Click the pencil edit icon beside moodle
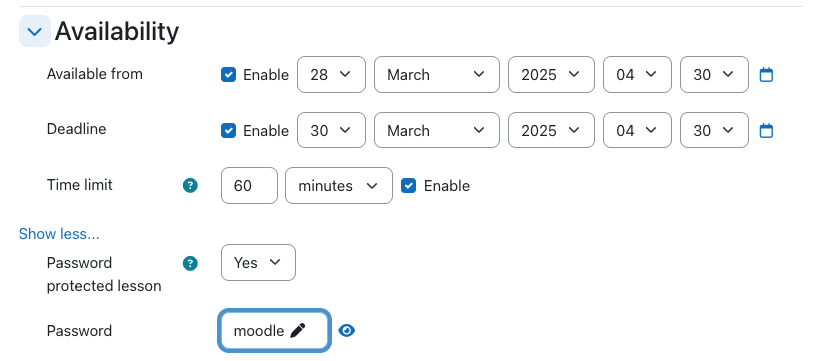This screenshot has width=813, height=361. 298,330
